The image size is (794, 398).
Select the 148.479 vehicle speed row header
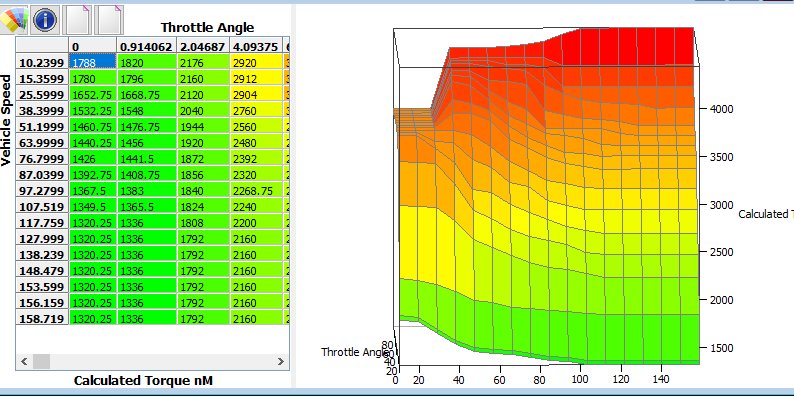tap(42, 271)
